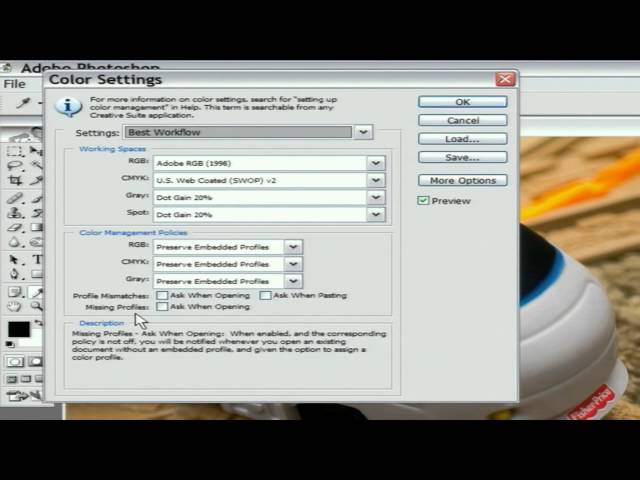The height and width of the screenshot is (480, 640).
Task: Enable Missing Profiles Ask When Opening
Action: [x=162, y=307]
